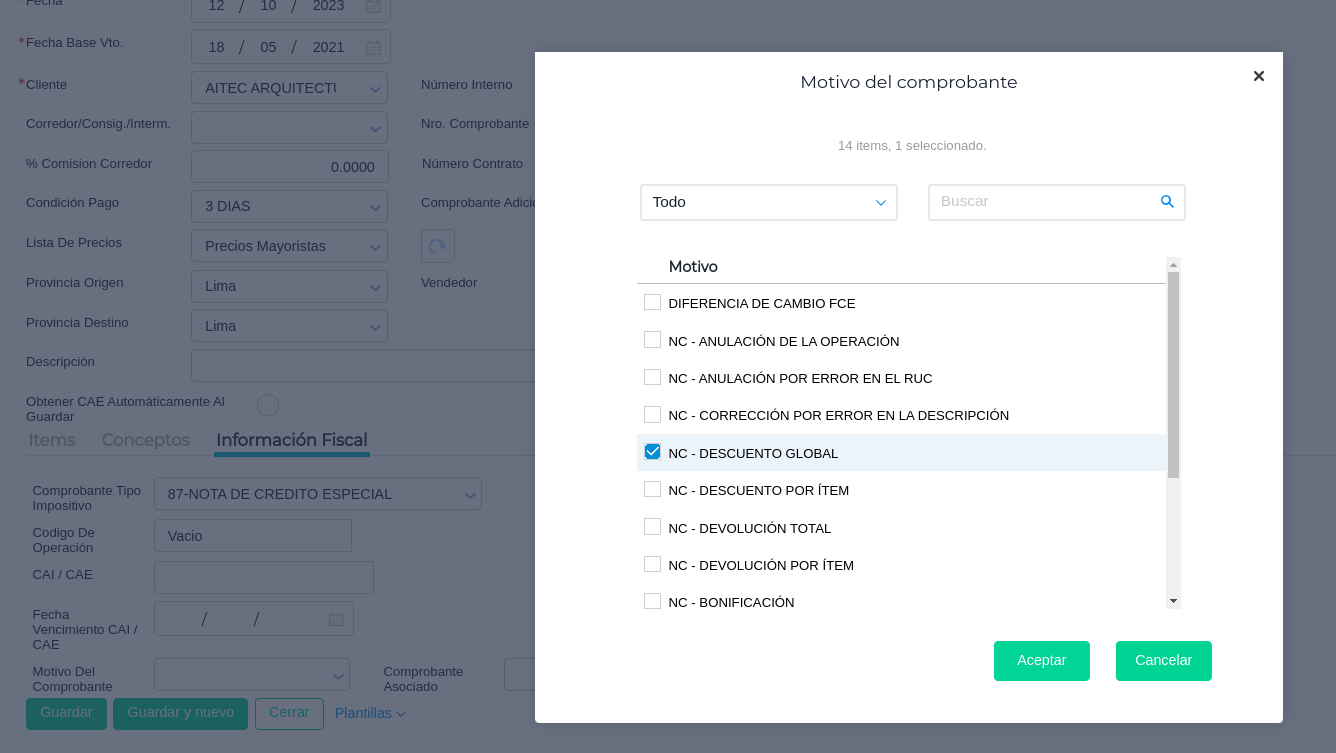
Task: Expand the Todo filter dropdown
Action: (768, 202)
